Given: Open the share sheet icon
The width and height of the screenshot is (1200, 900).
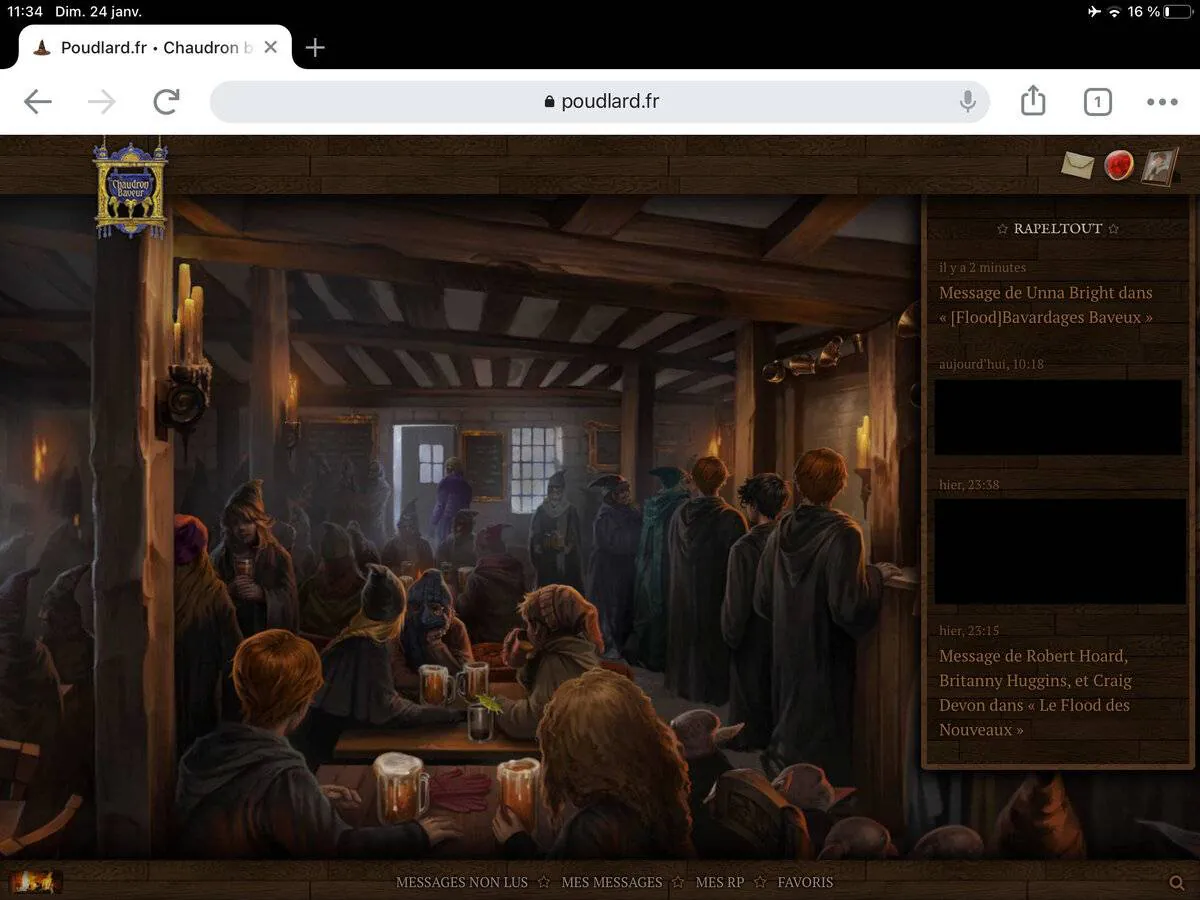Looking at the screenshot, I should 1033,100.
